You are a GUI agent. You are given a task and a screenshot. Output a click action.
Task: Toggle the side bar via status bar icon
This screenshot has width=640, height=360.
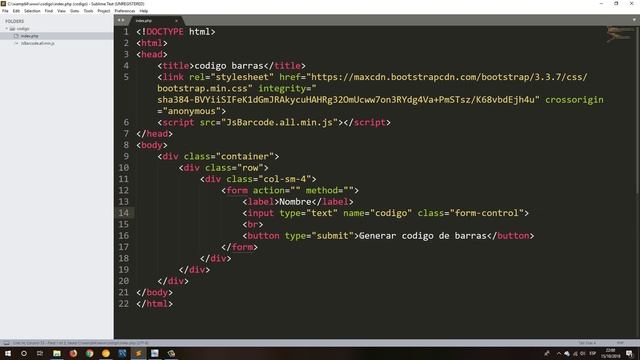[x=6, y=343]
